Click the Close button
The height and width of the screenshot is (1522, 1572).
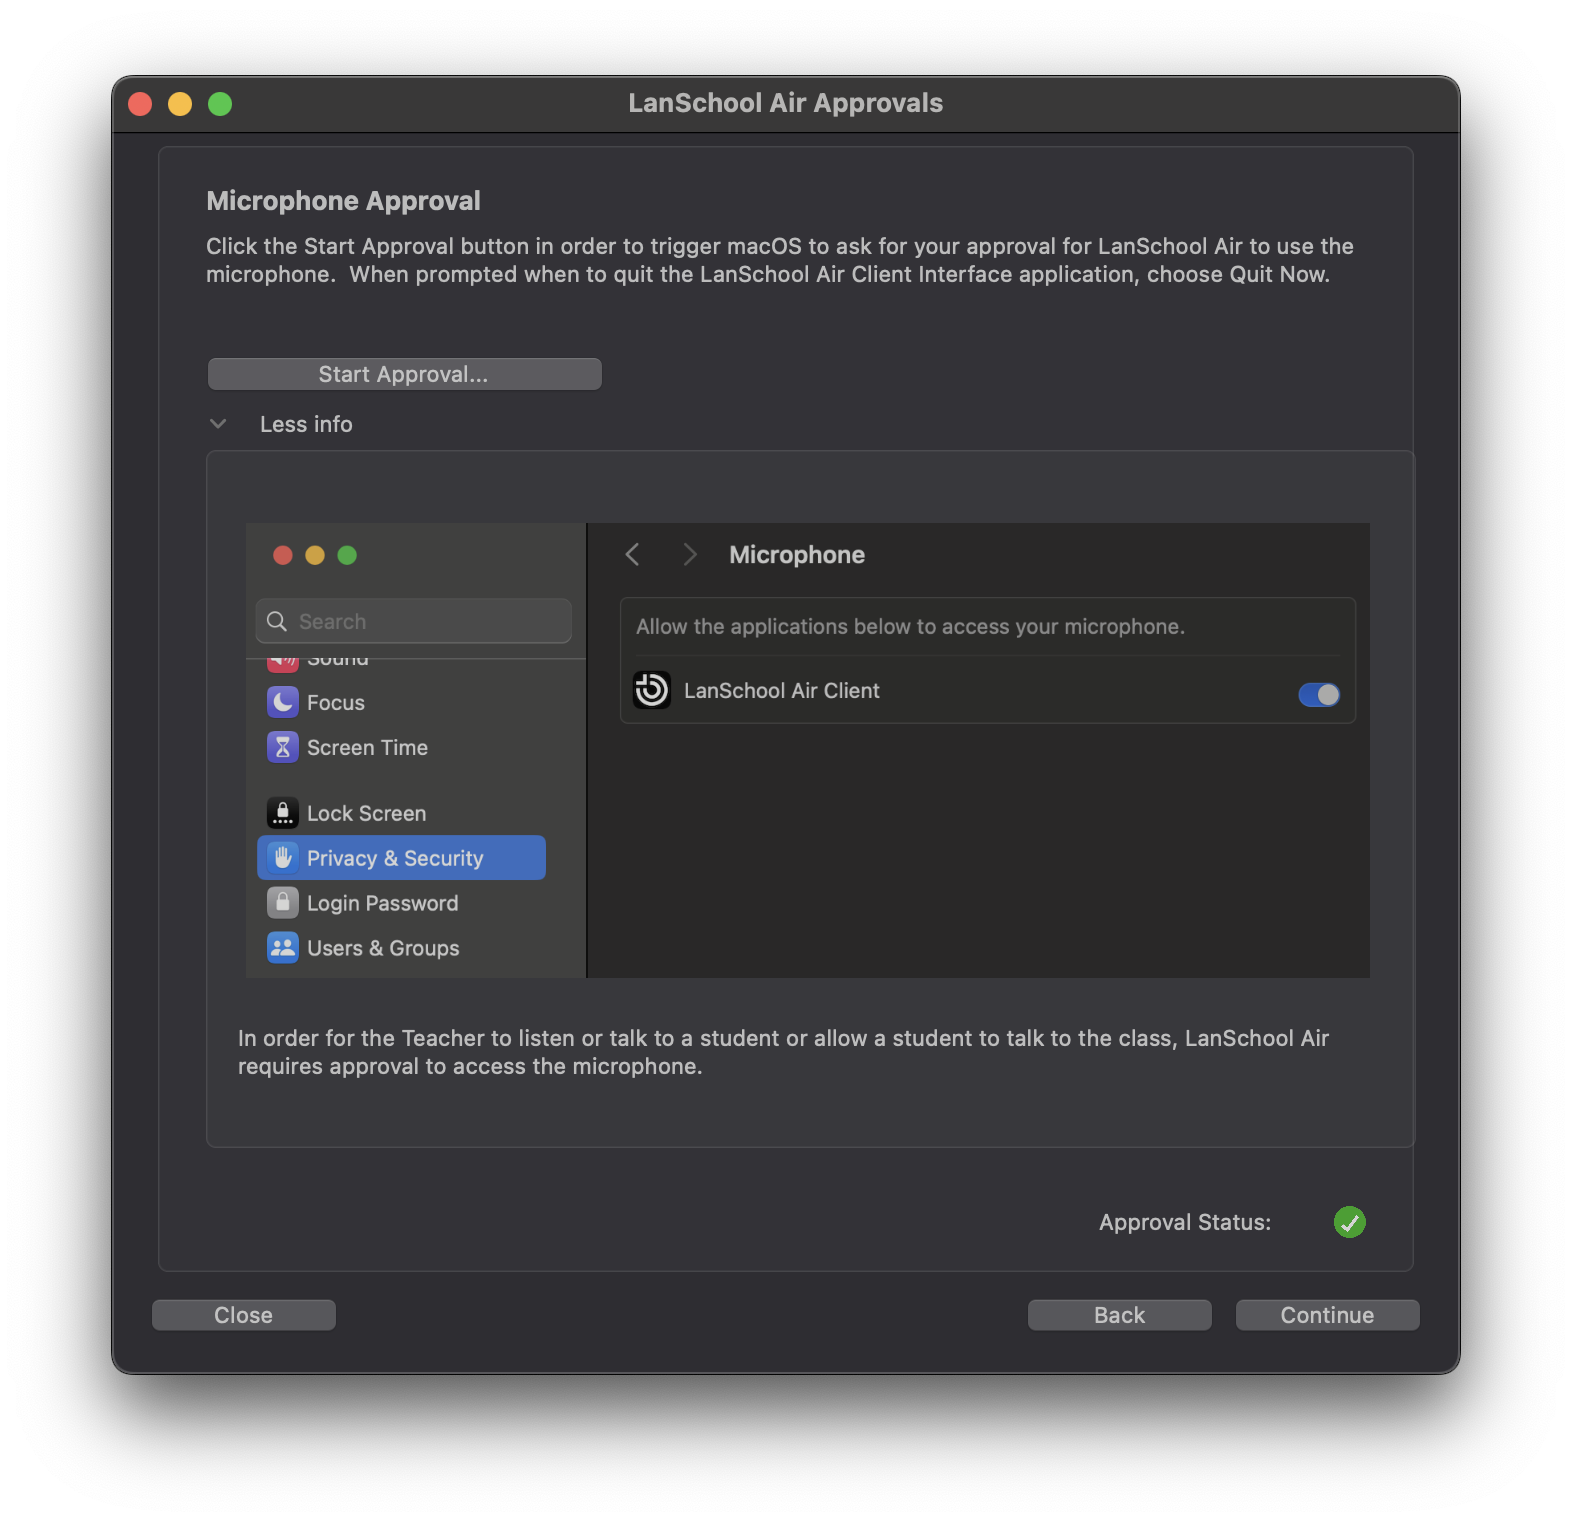244,1315
